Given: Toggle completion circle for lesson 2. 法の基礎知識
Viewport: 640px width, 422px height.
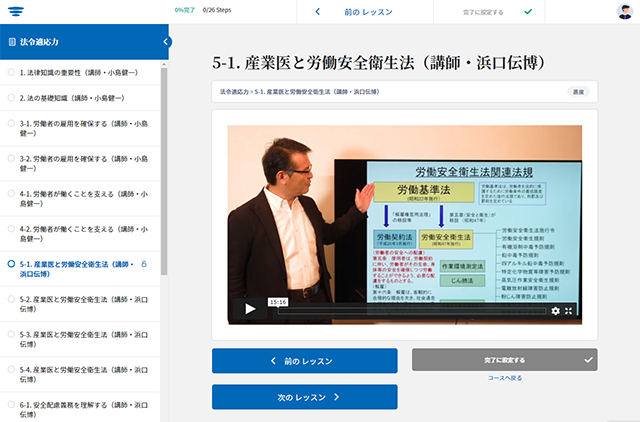Looking at the screenshot, I should (x=11, y=98).
